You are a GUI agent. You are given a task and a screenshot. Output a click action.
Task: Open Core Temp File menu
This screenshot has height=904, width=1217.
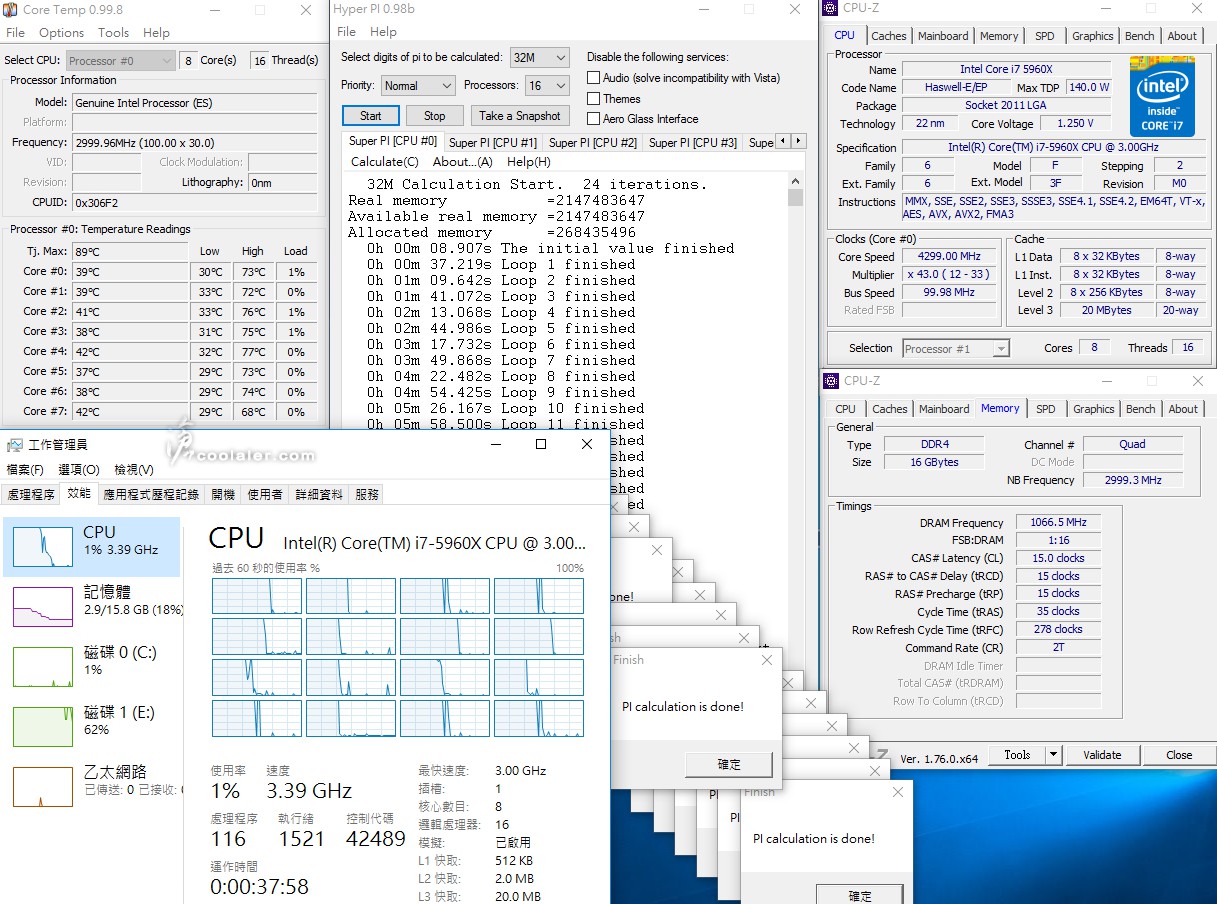(x=16, y=32)
